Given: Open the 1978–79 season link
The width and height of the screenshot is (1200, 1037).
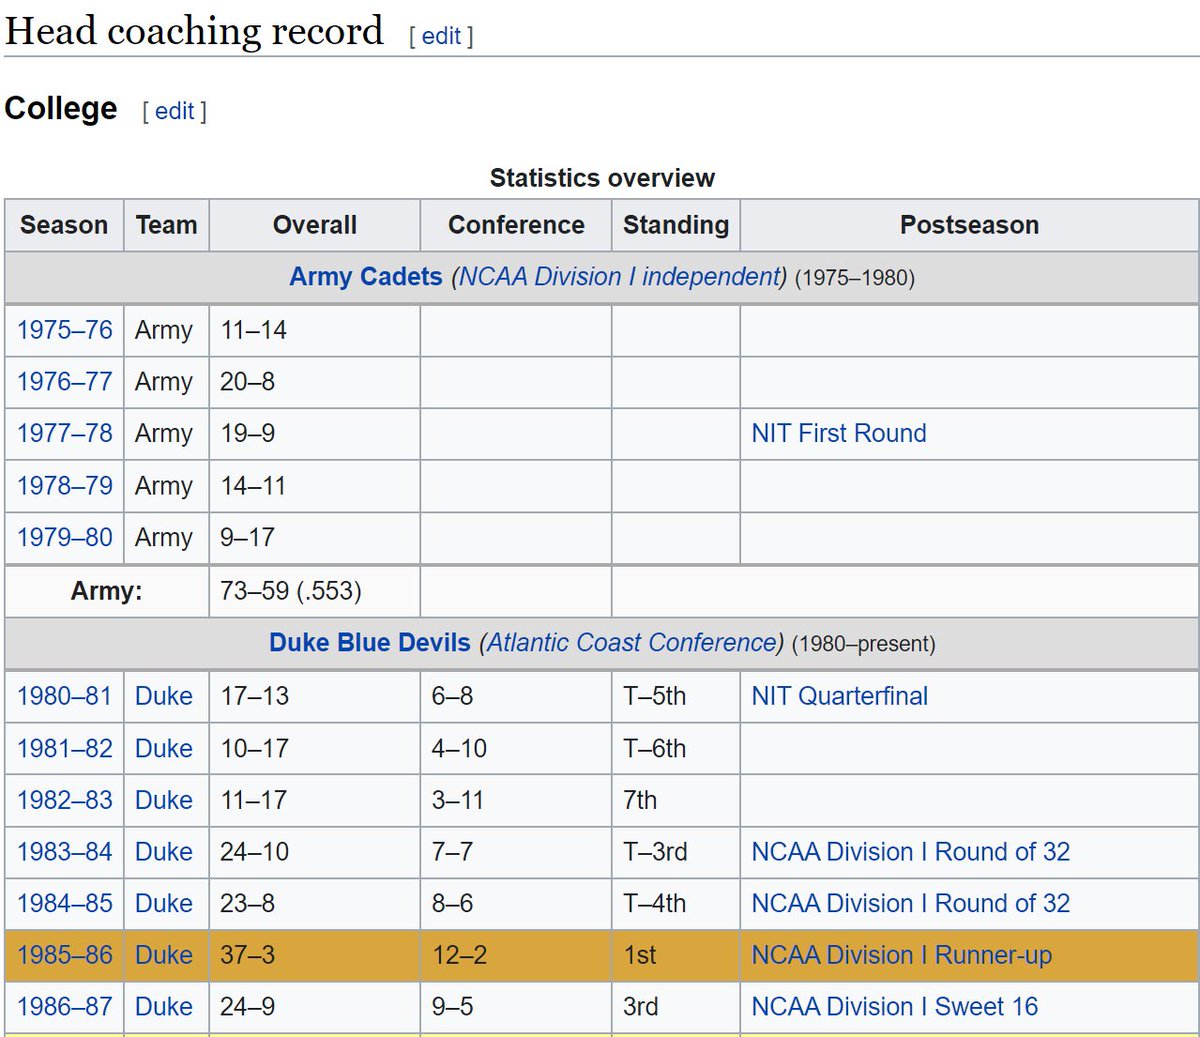Looking at the screenshot, I should click(65, 486).
